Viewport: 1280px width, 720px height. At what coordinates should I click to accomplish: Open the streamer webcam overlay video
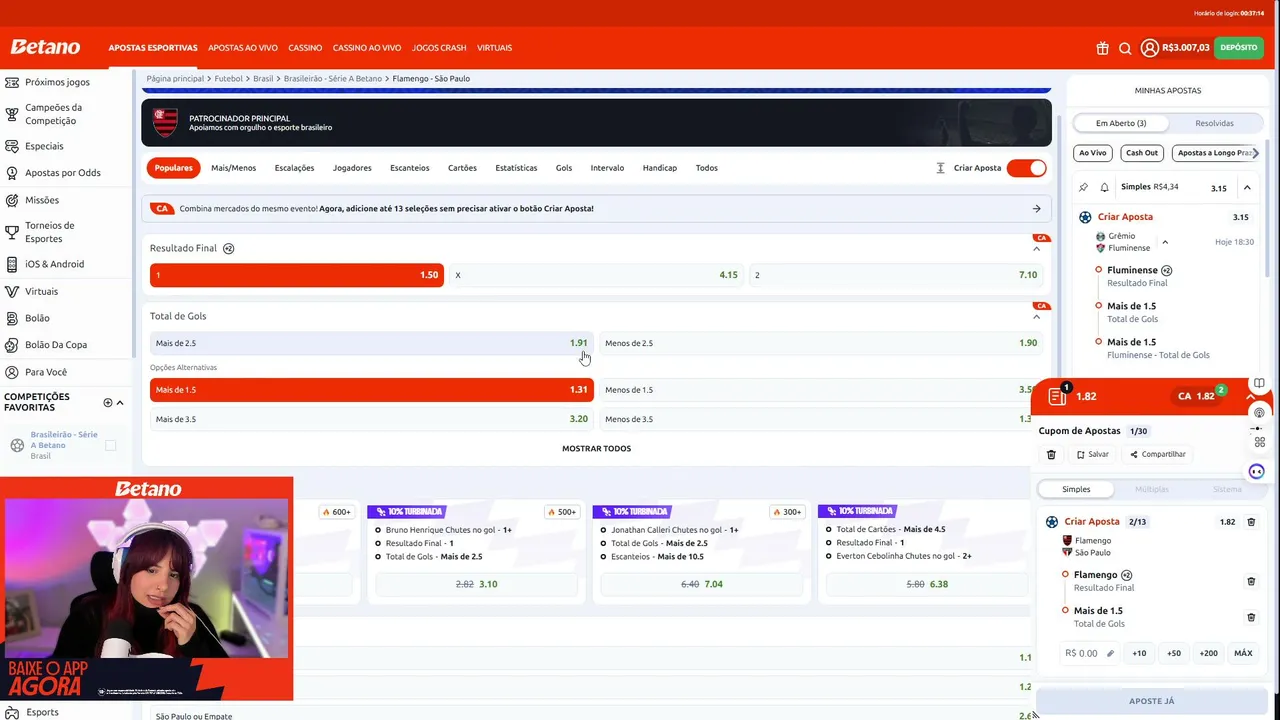tap(146, 579)
